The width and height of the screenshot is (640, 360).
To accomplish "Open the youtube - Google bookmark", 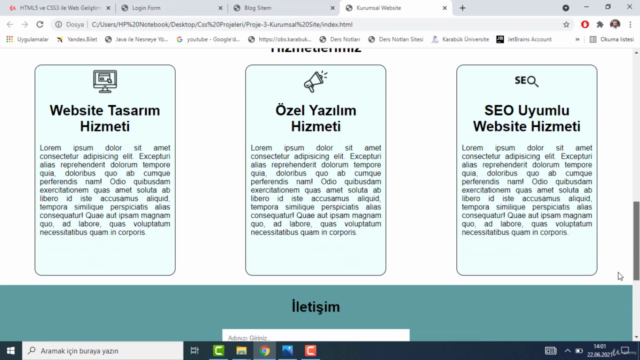I will pyautogui.click(x=208, y=39).
